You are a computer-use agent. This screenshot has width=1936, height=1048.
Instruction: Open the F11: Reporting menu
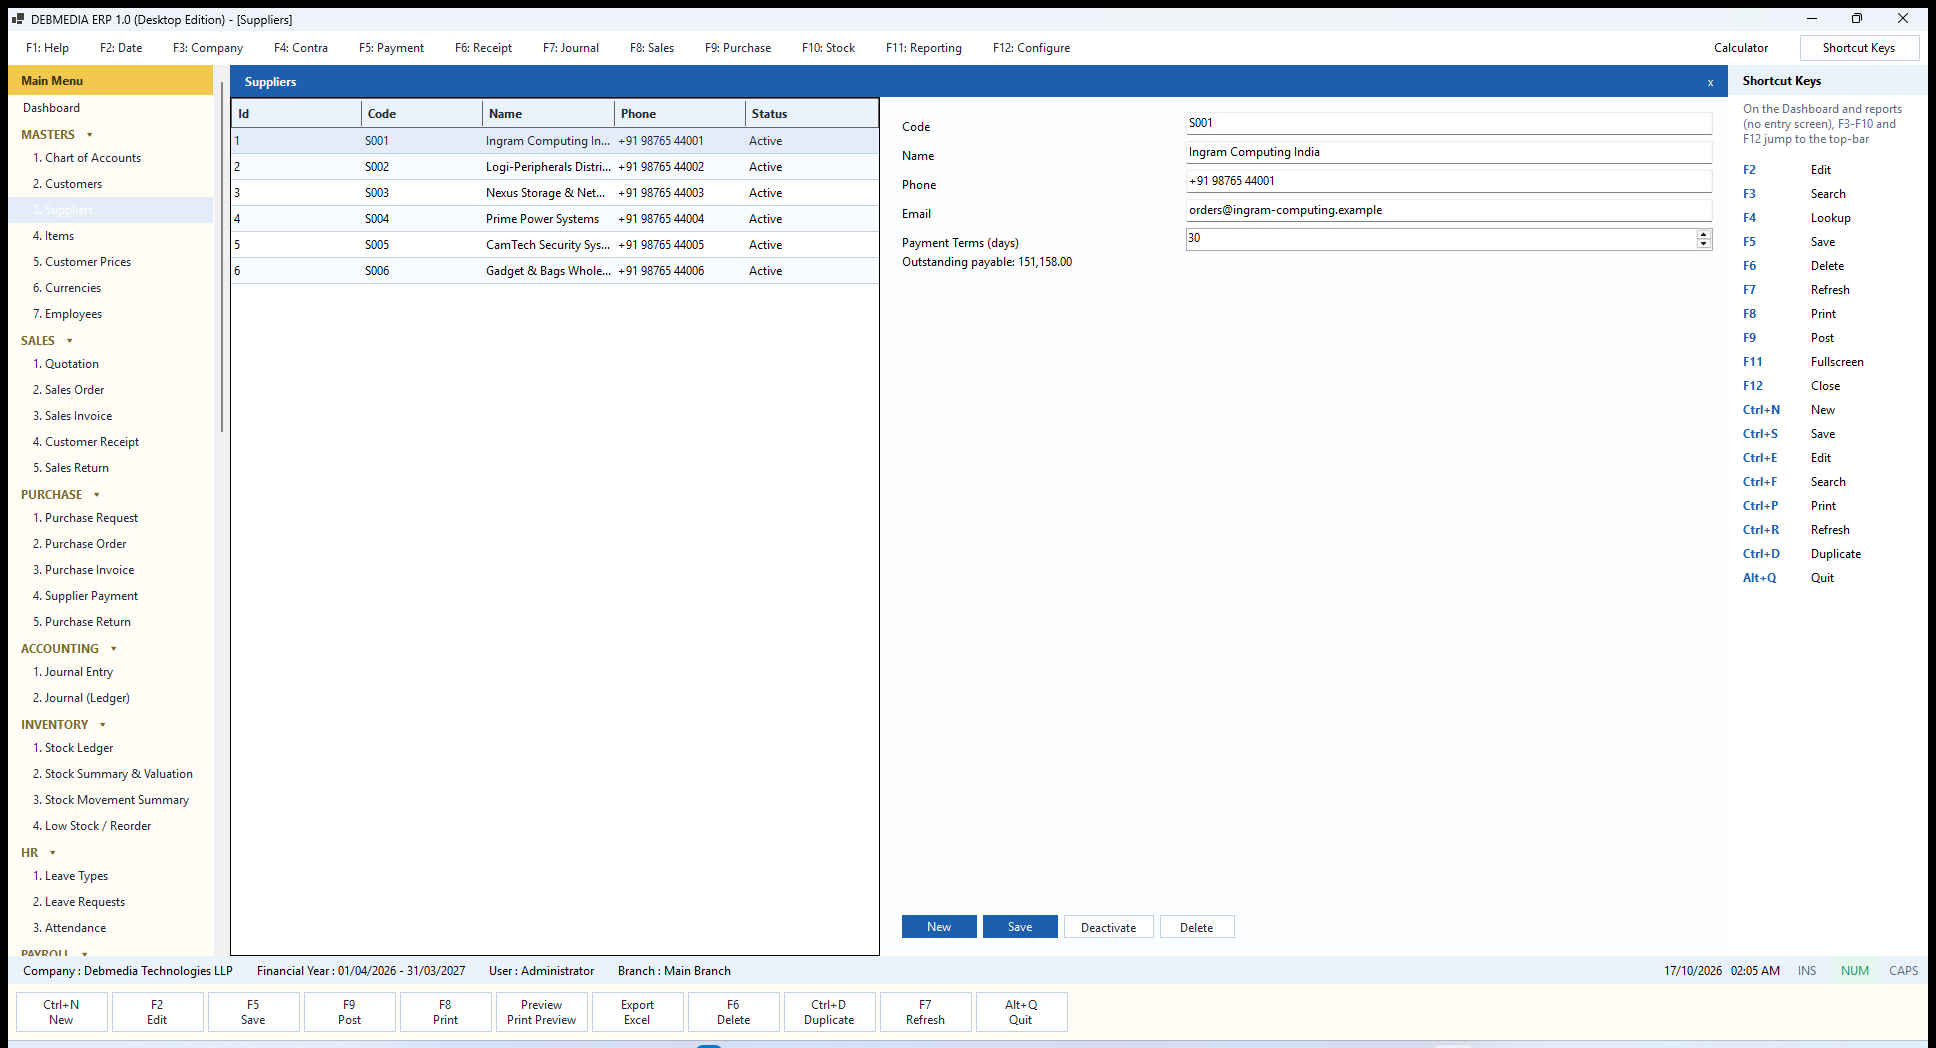(924, 48)
